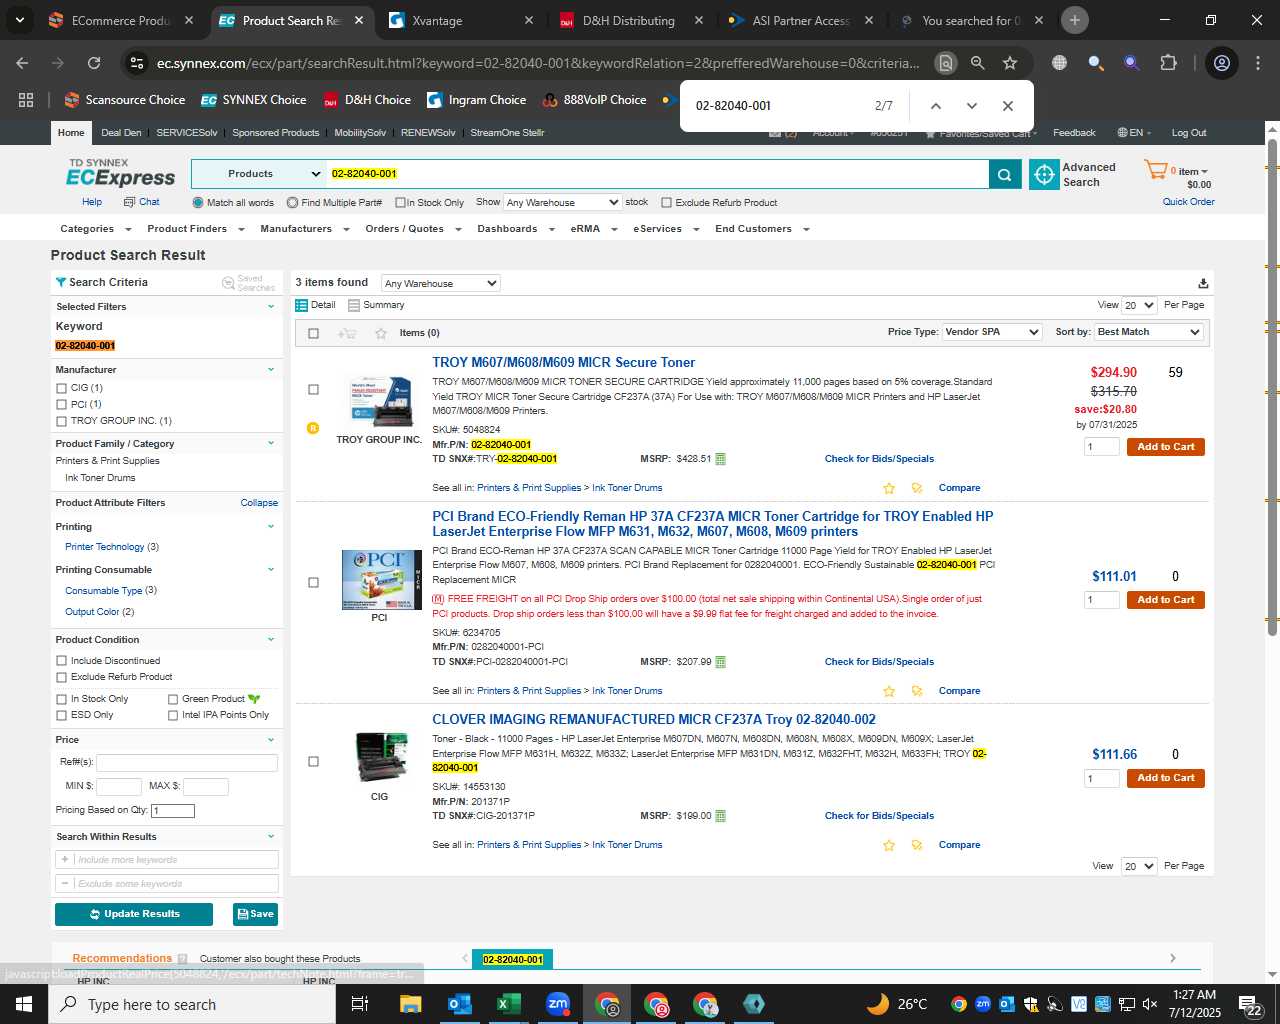Click Check for Bids/Specials for PCI toner
1280x1024 pixels.
coord(879,662)
